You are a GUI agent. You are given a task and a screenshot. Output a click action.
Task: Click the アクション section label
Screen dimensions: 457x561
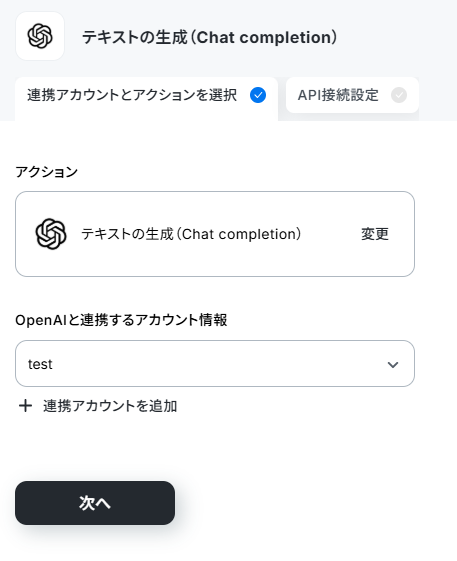pyautogui.click(x=47, y=172)
